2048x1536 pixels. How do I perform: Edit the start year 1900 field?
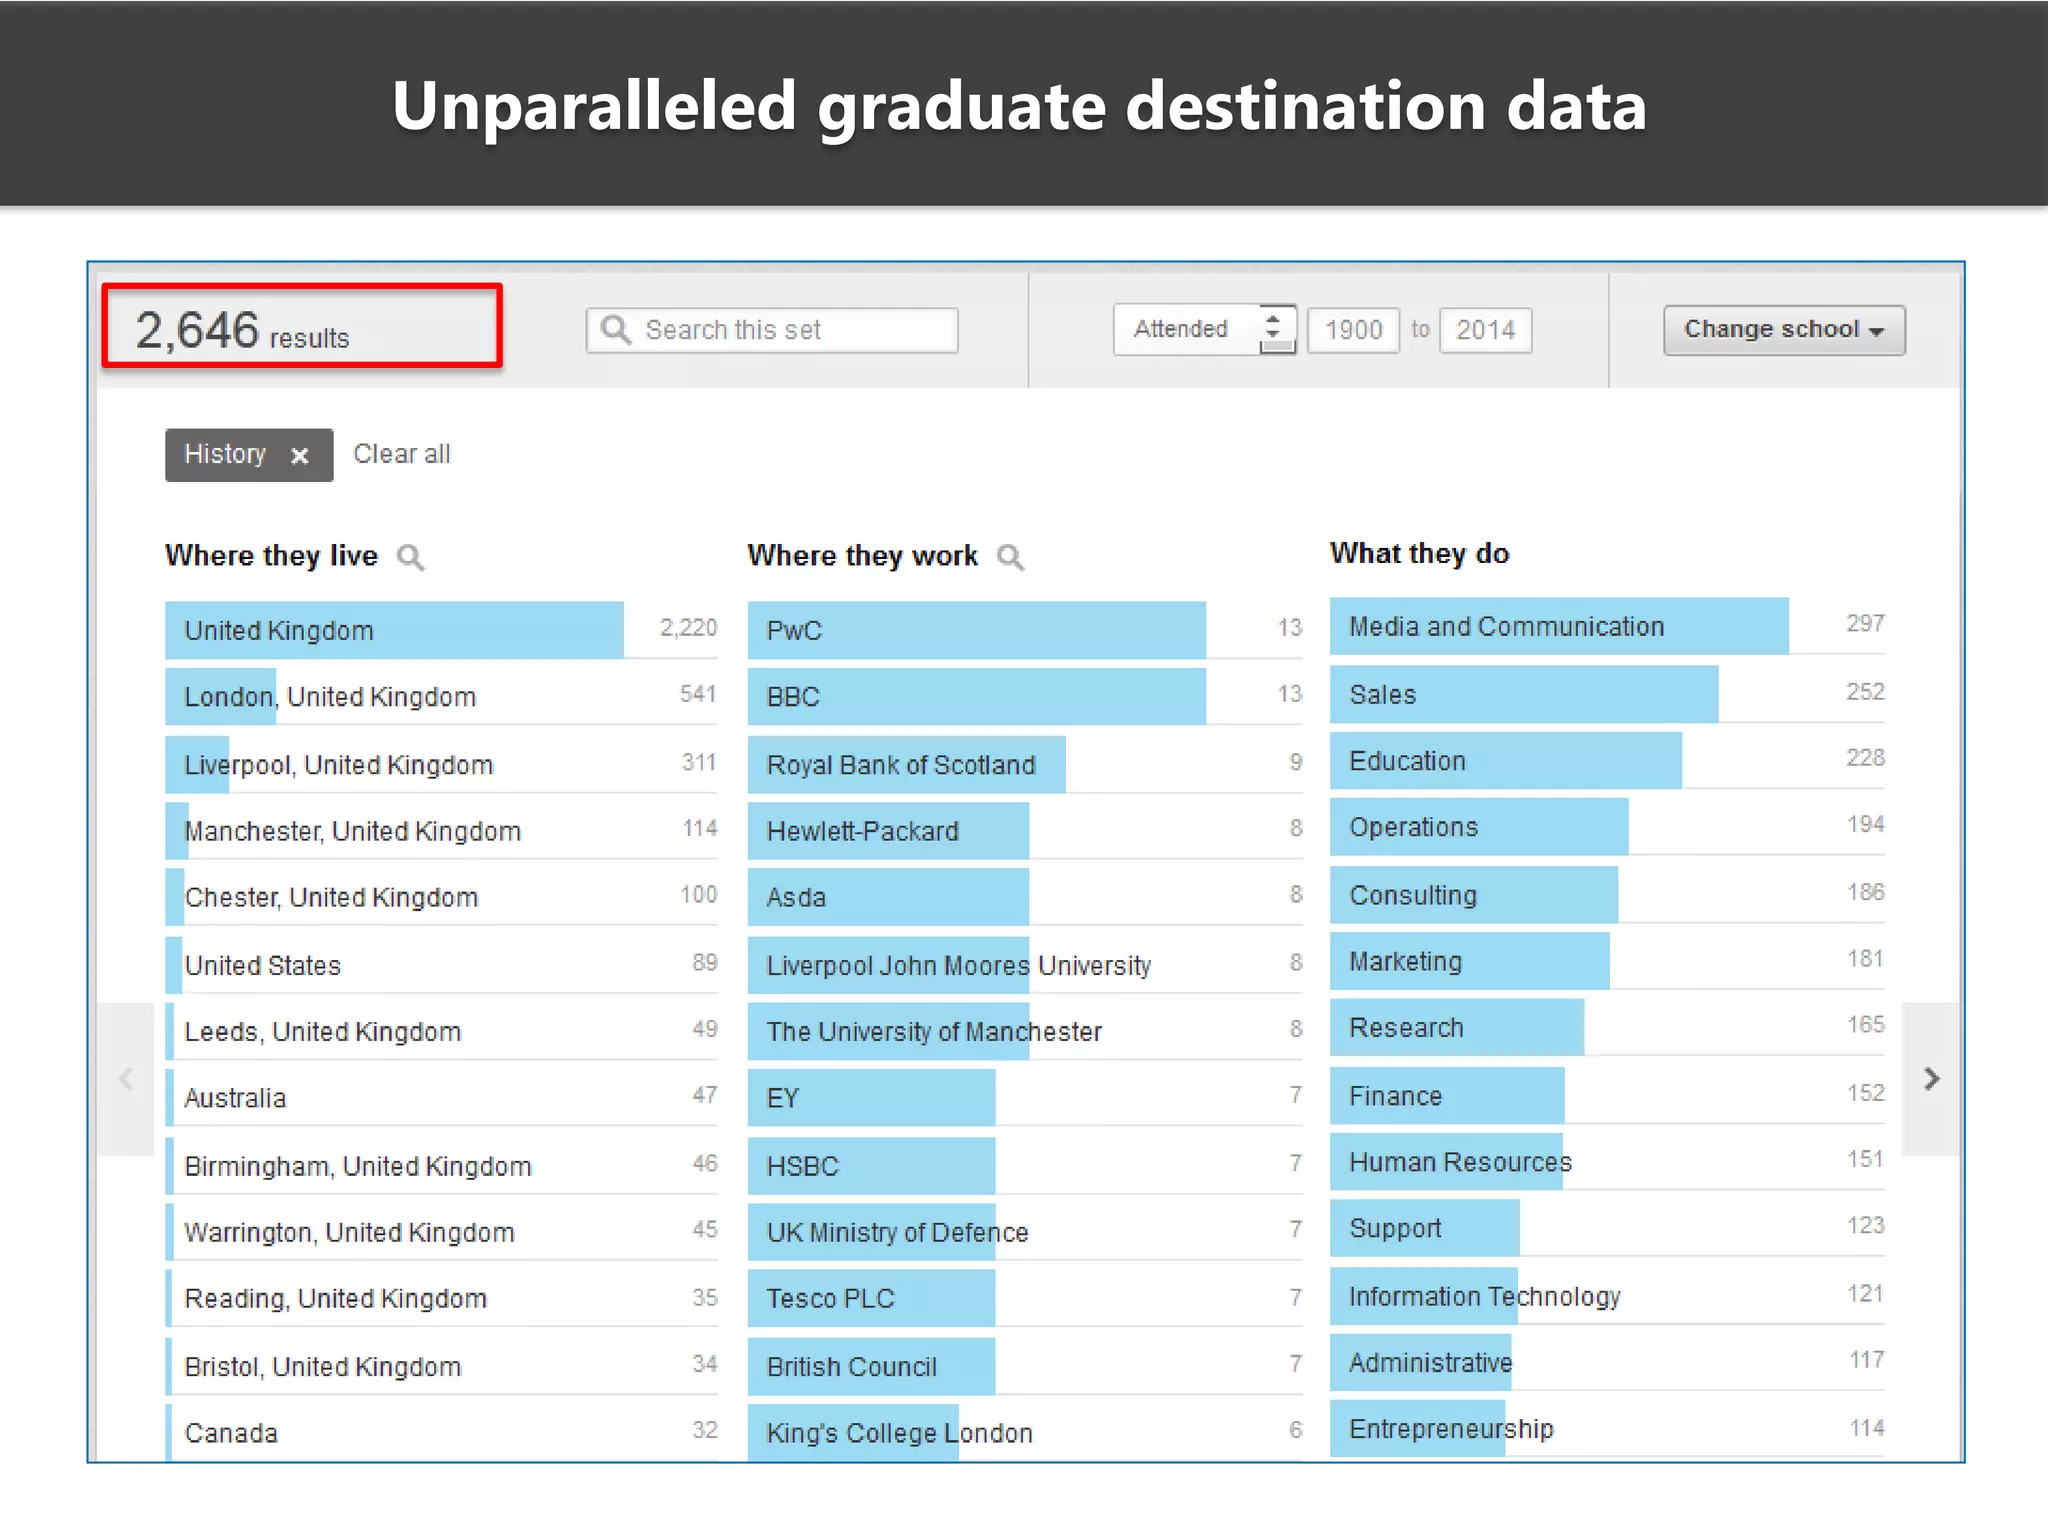point(1353,330)
